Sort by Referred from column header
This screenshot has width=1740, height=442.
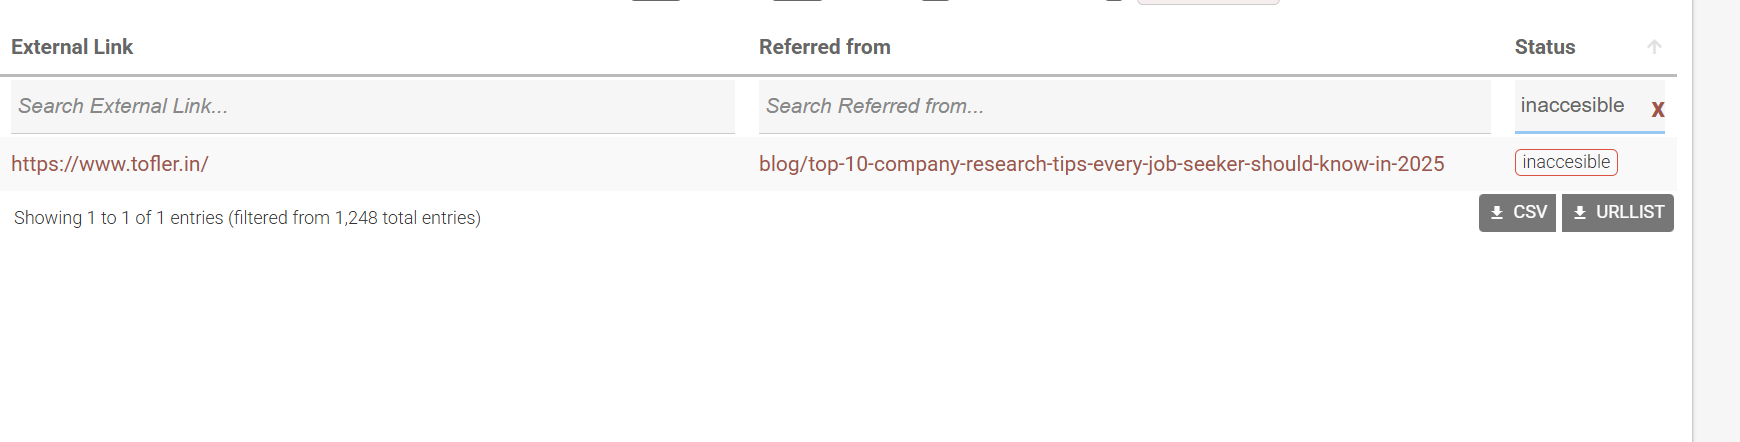[x=824, y=47]
